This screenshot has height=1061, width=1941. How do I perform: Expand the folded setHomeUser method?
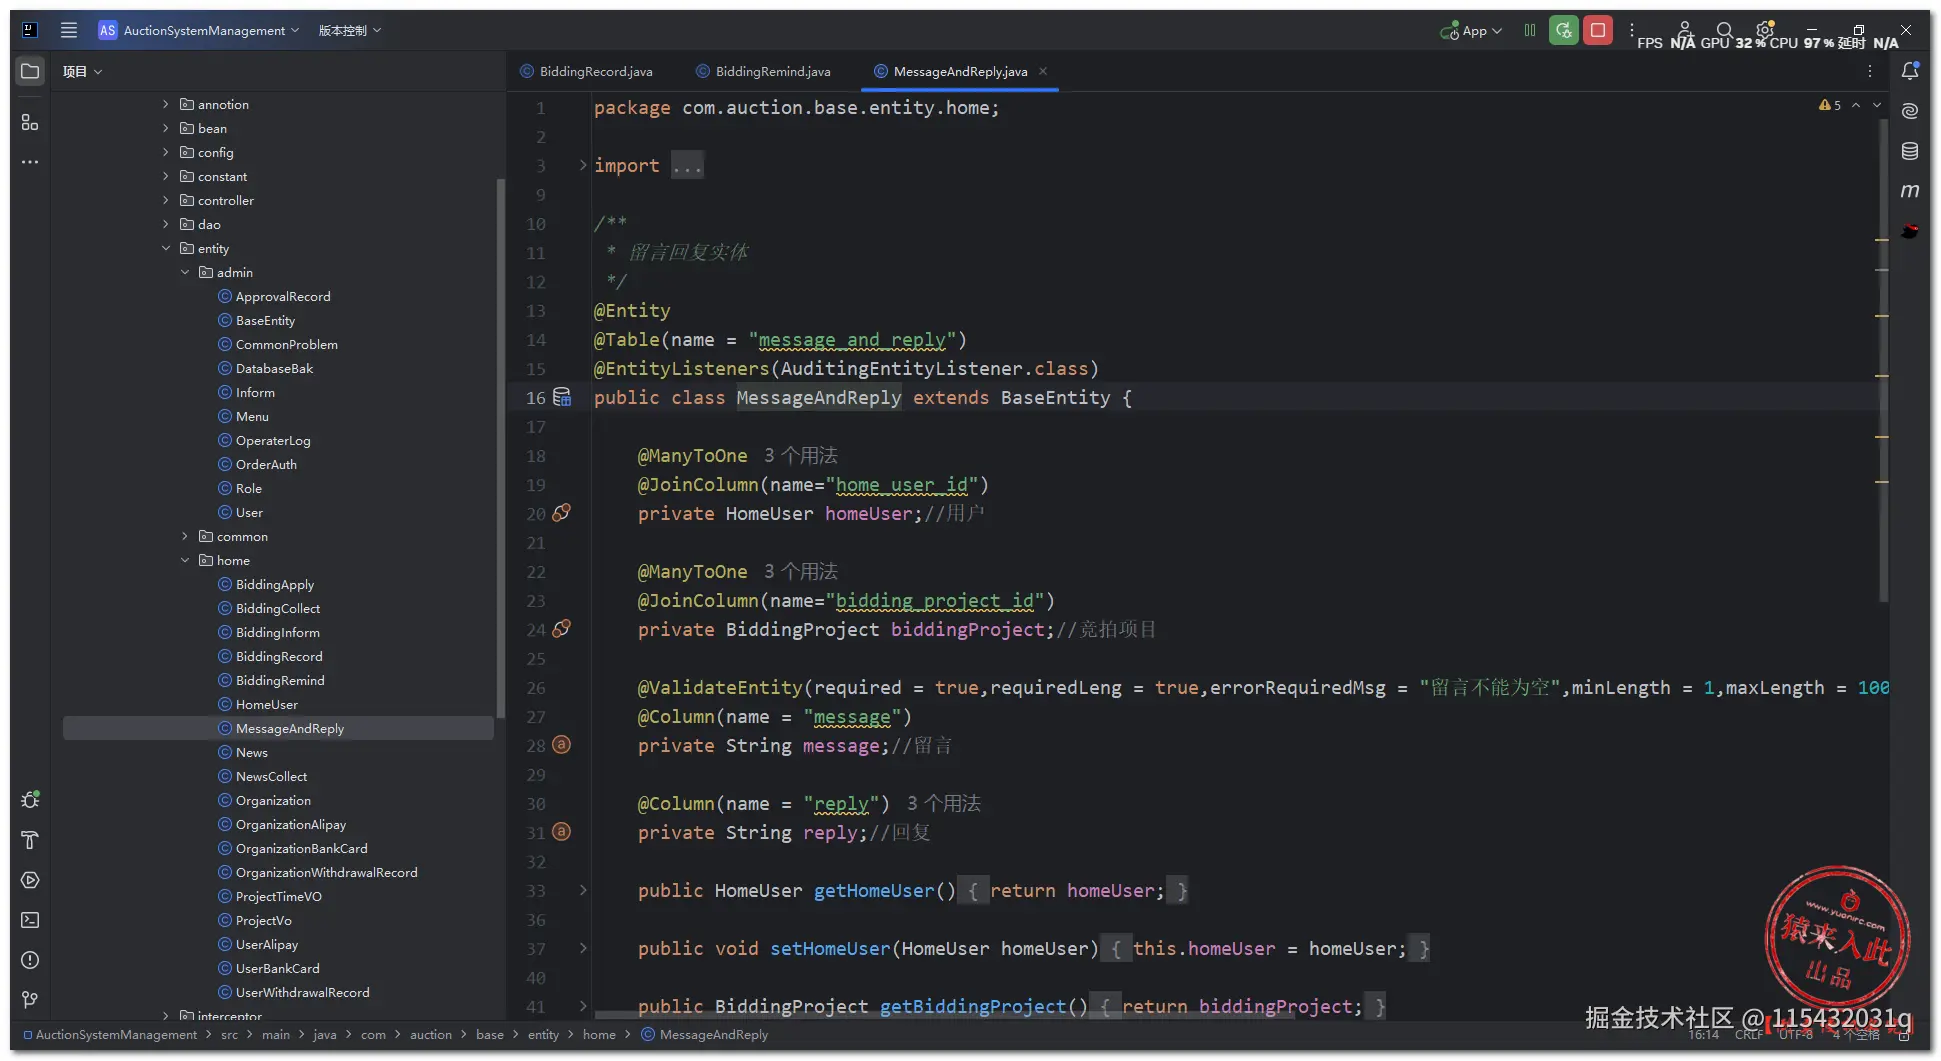583,948
